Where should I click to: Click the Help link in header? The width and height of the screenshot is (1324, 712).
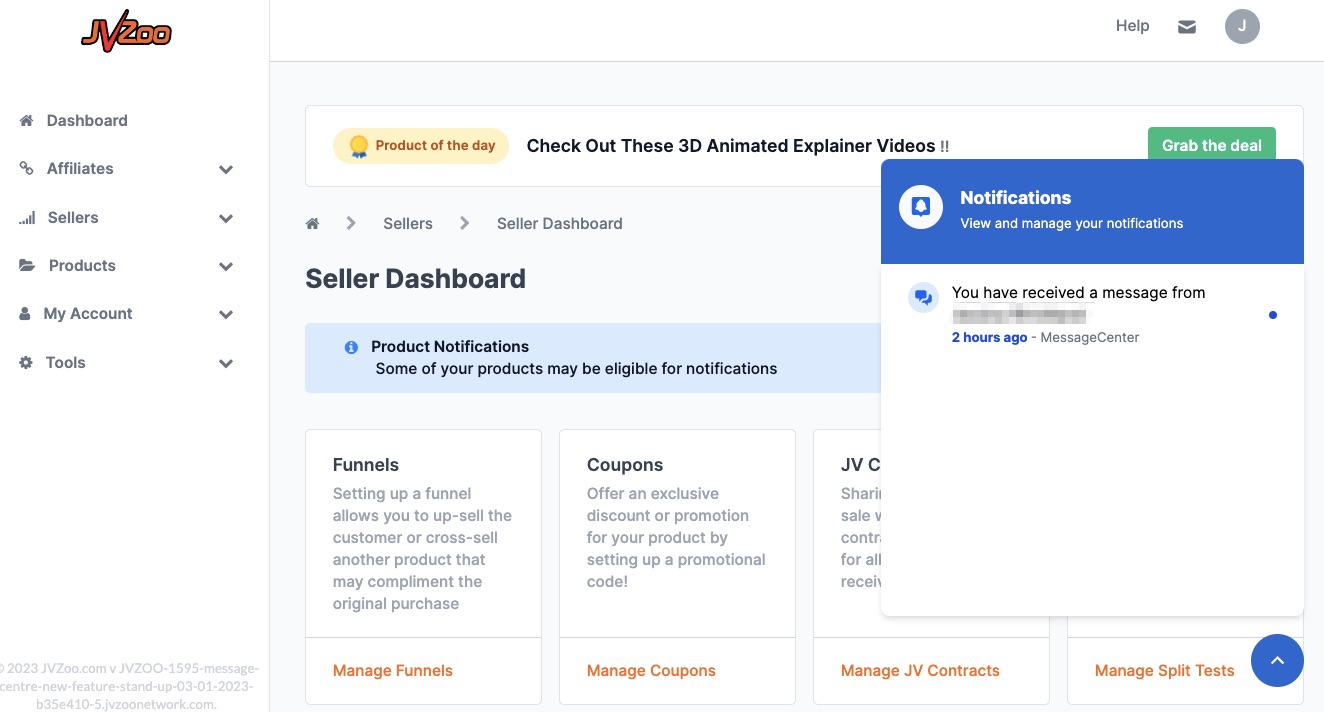(x=1132, y=26)
